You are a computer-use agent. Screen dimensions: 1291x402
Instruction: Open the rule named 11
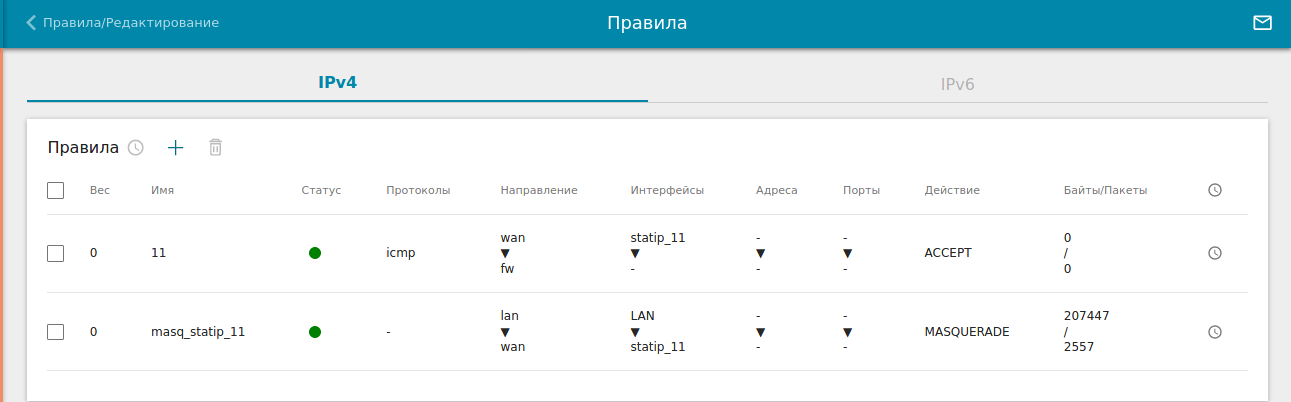click(x=158, y=253)
